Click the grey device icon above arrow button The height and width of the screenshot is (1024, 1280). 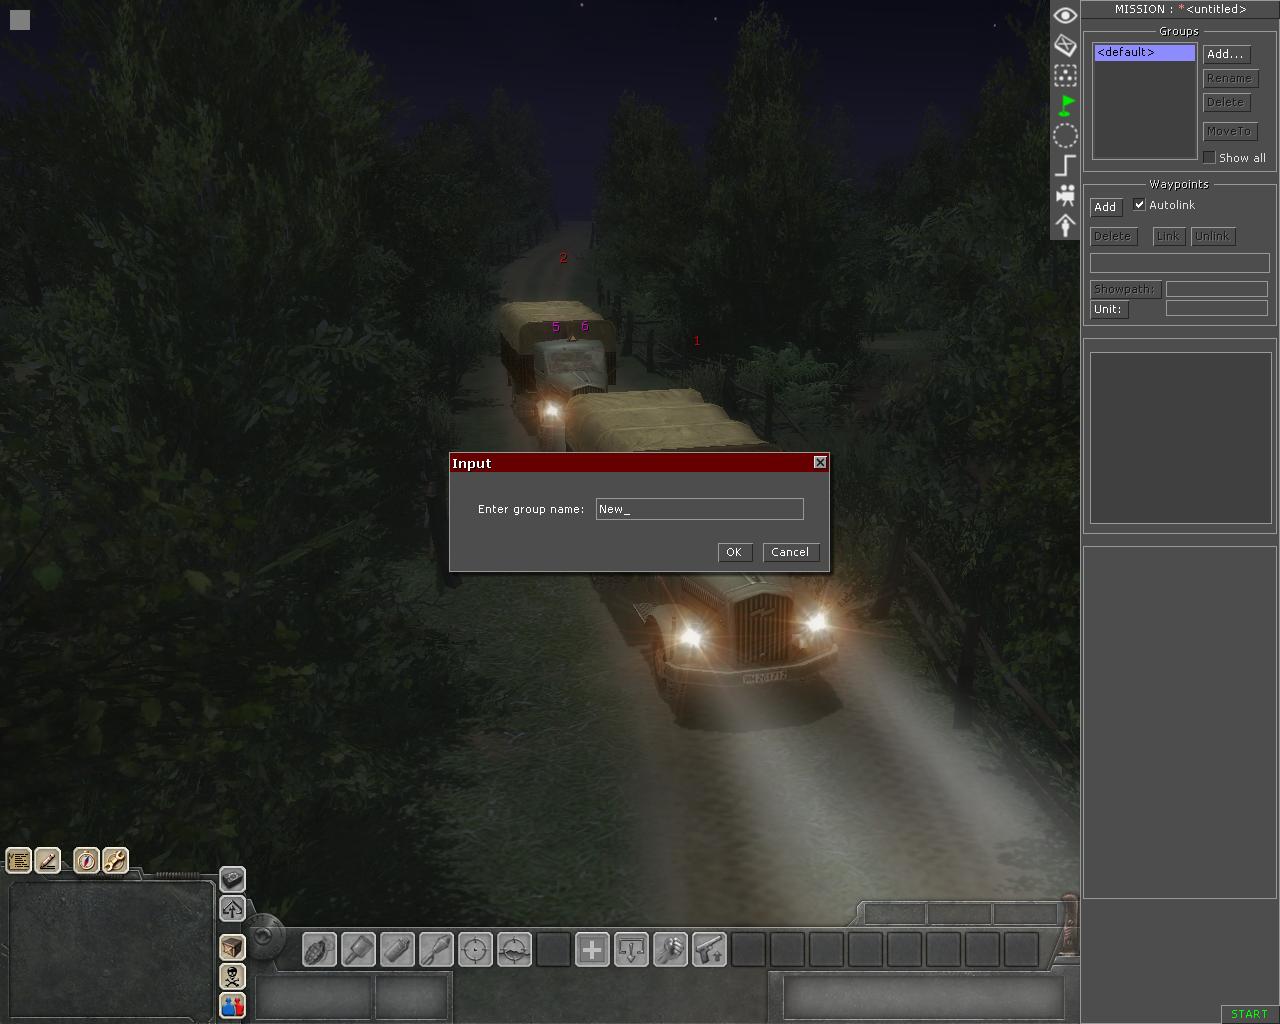click(x=232, y=879)
